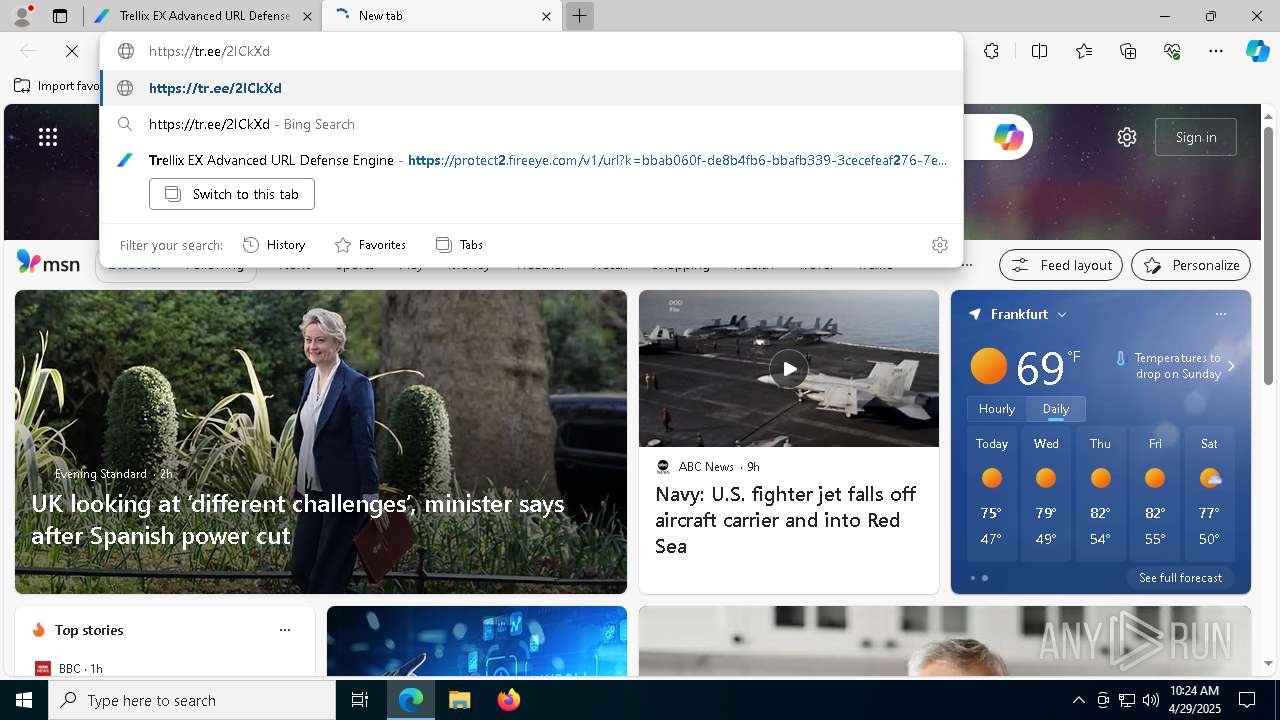Open Top stories more options menu
The width and height of the screenshot is (1280, 720).
coord(285,630)
